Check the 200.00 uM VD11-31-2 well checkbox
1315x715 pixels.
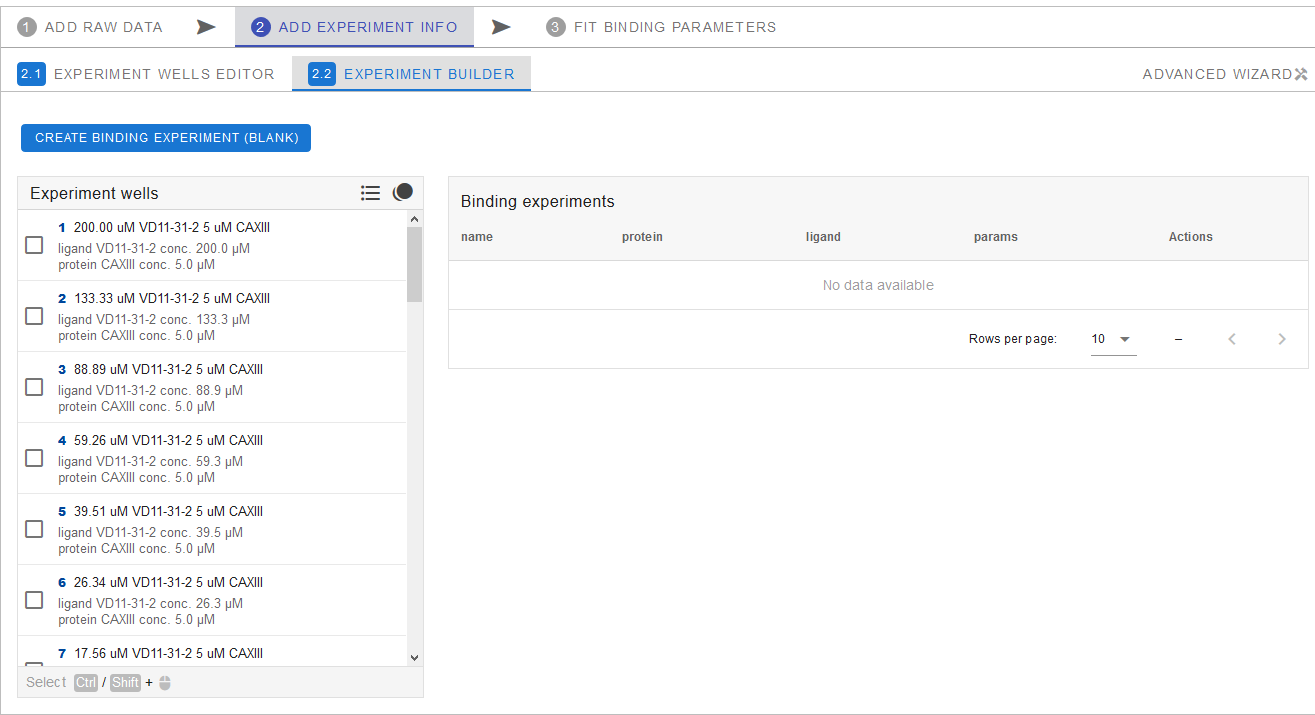coord(34,245)
